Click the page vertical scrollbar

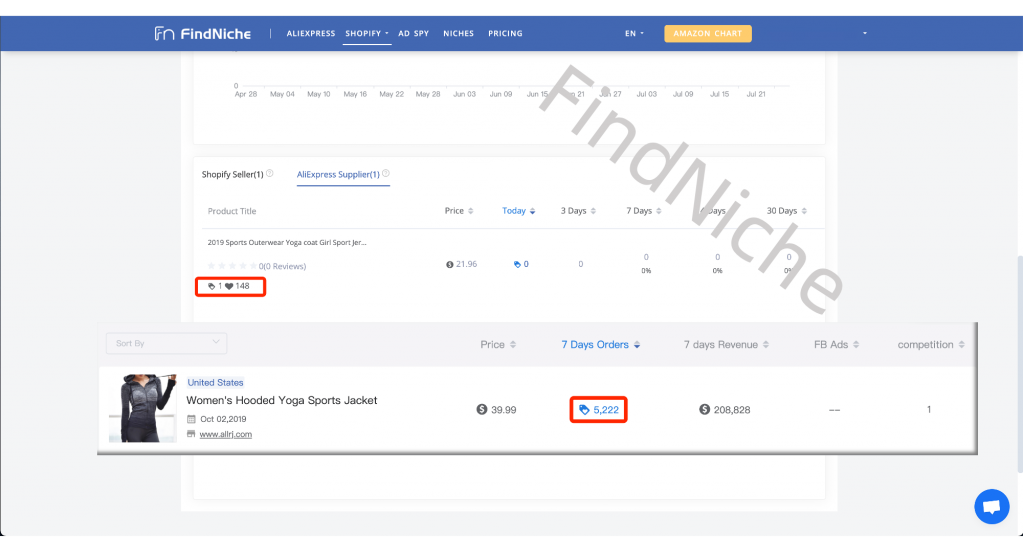click(x=1020, y=363)
